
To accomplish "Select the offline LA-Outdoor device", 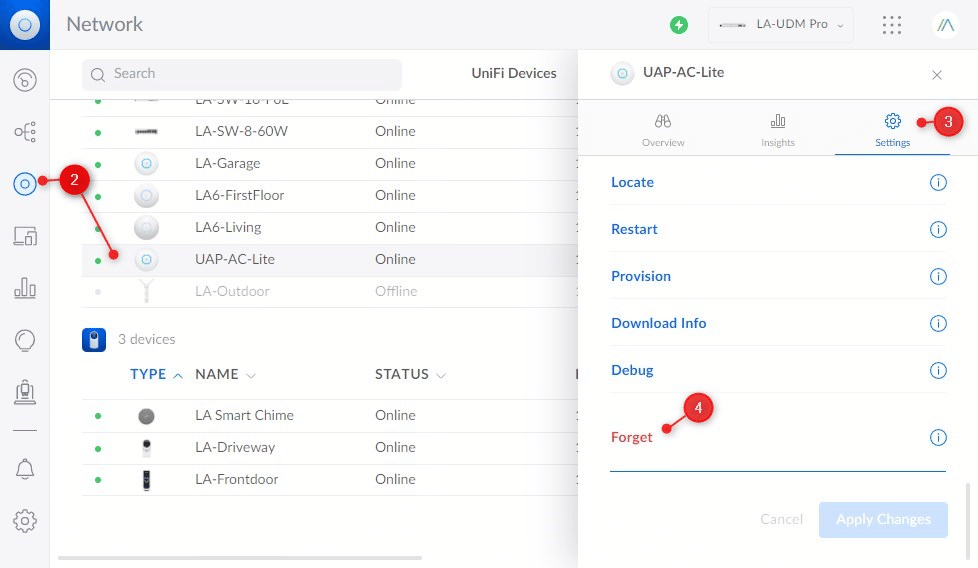I will click(x=232, y=292).
